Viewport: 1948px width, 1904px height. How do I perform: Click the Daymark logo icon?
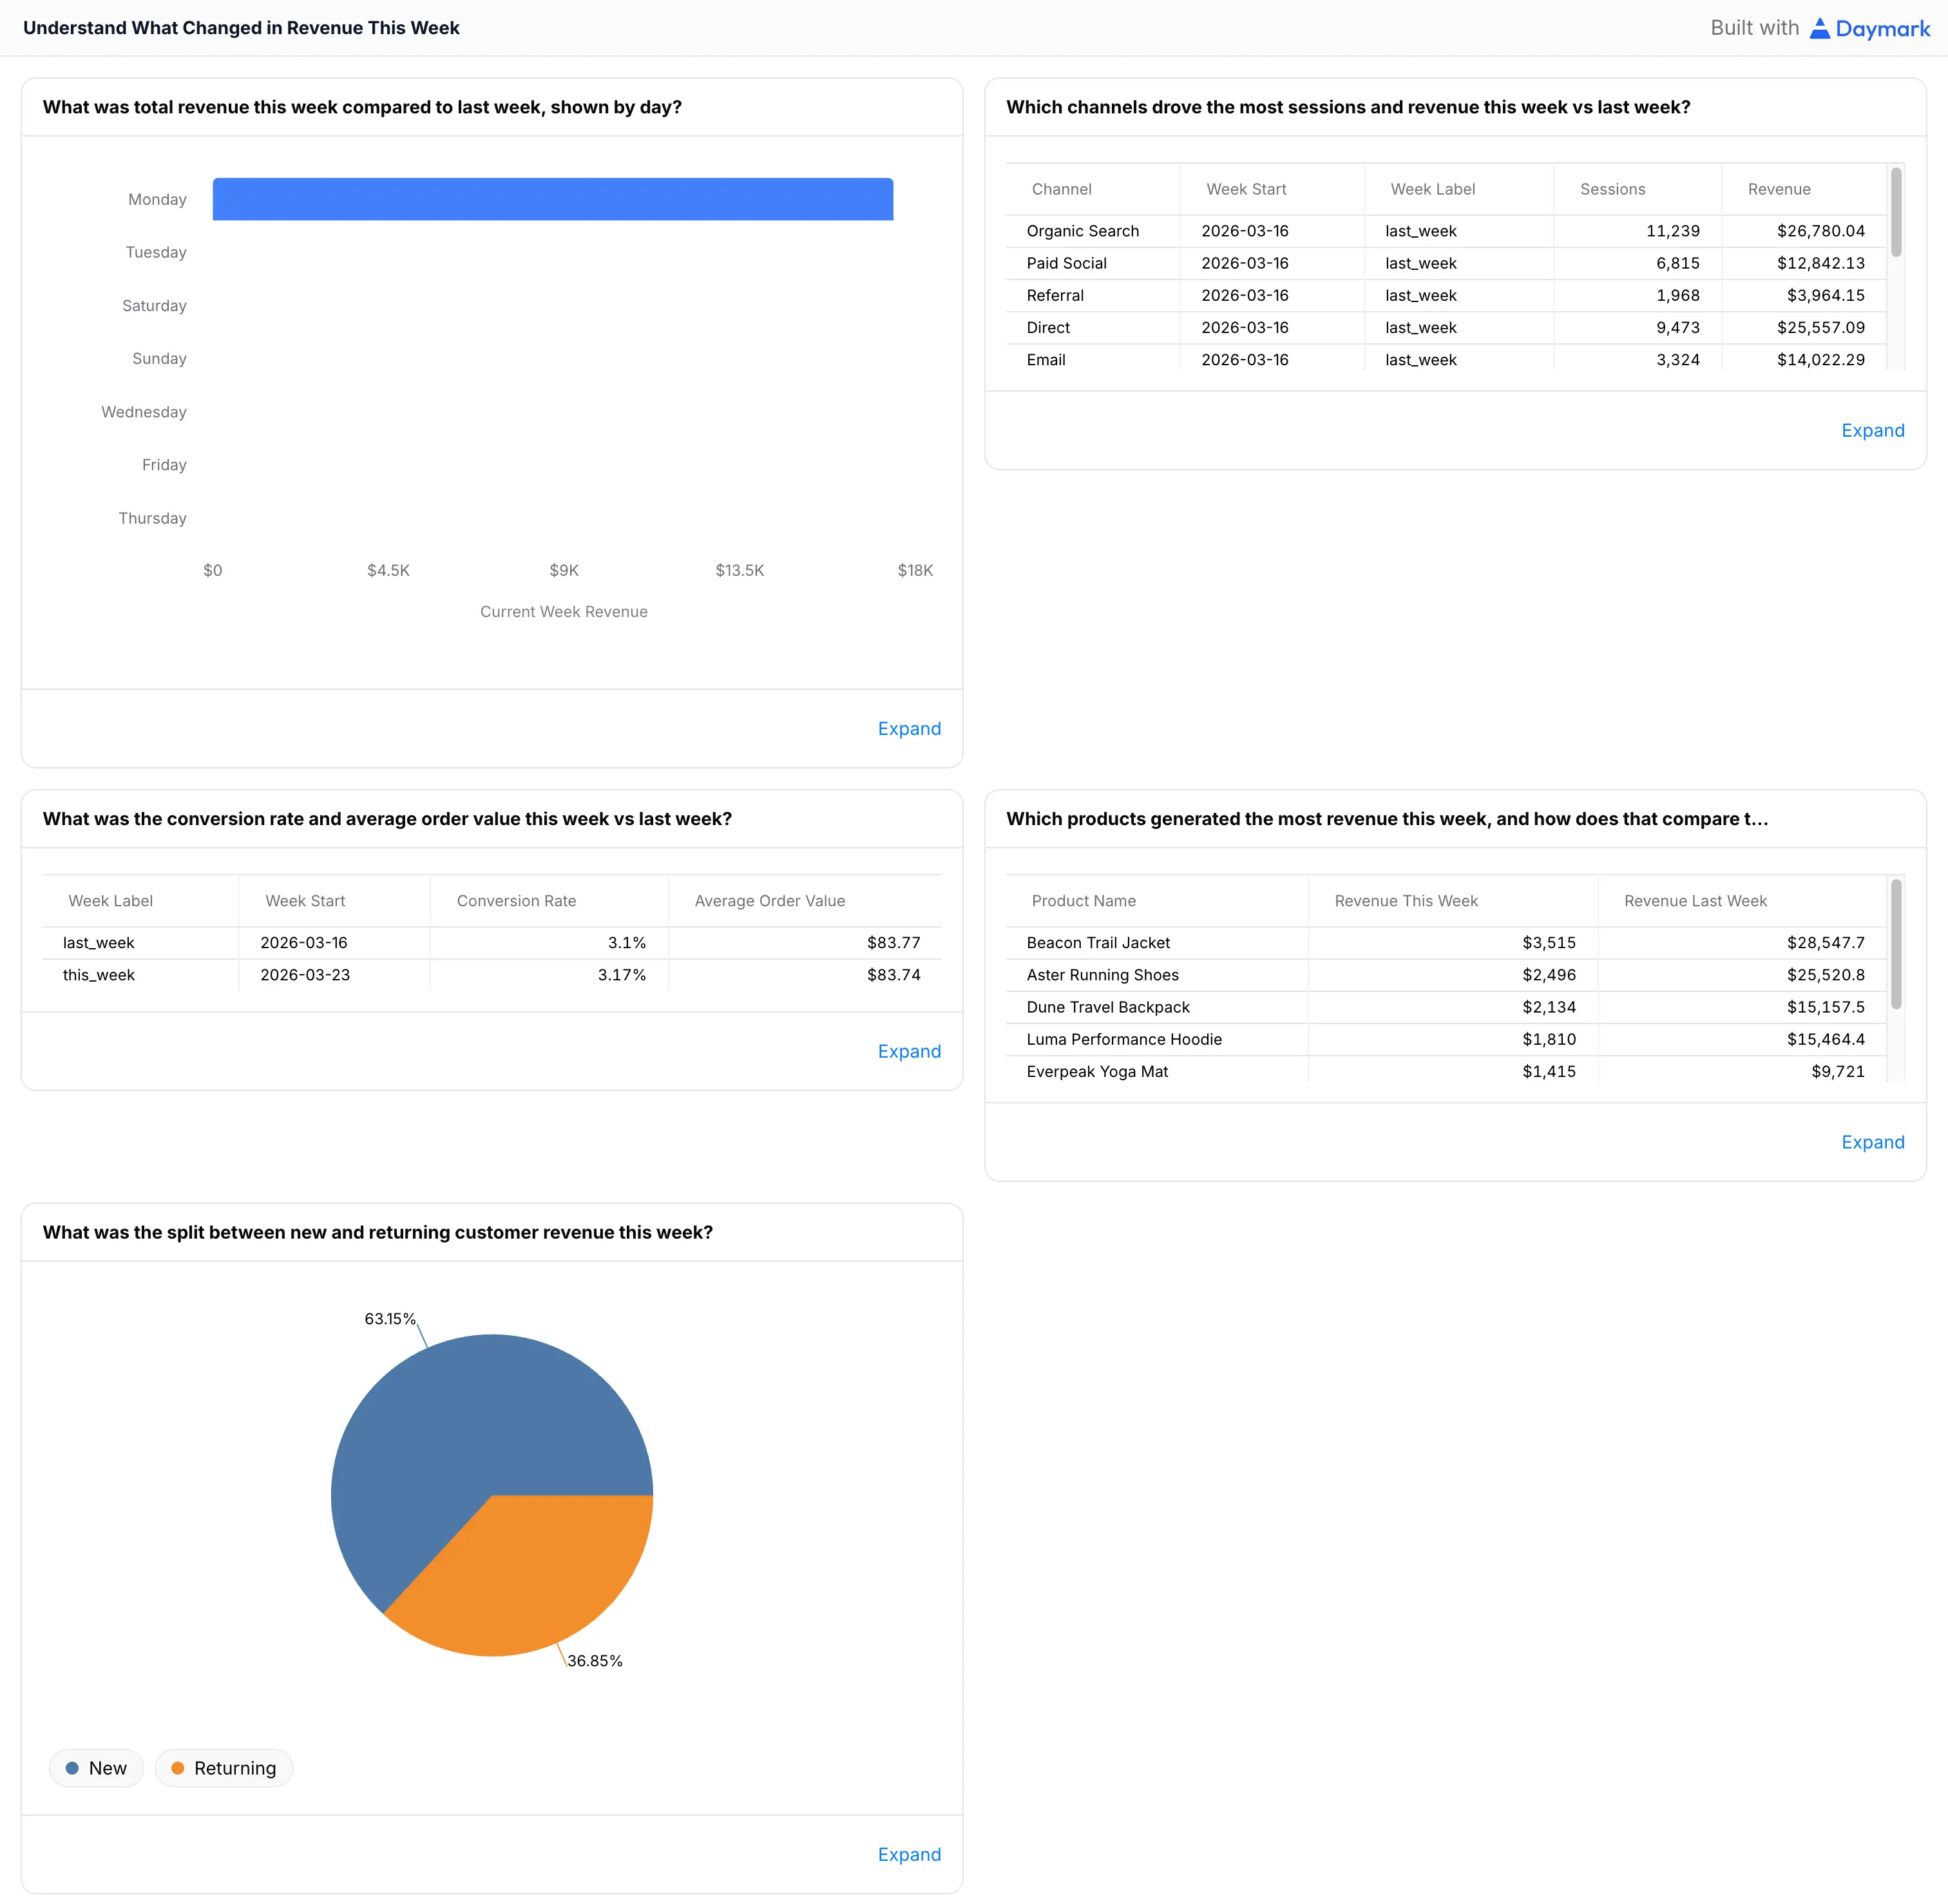(1819, 28)
